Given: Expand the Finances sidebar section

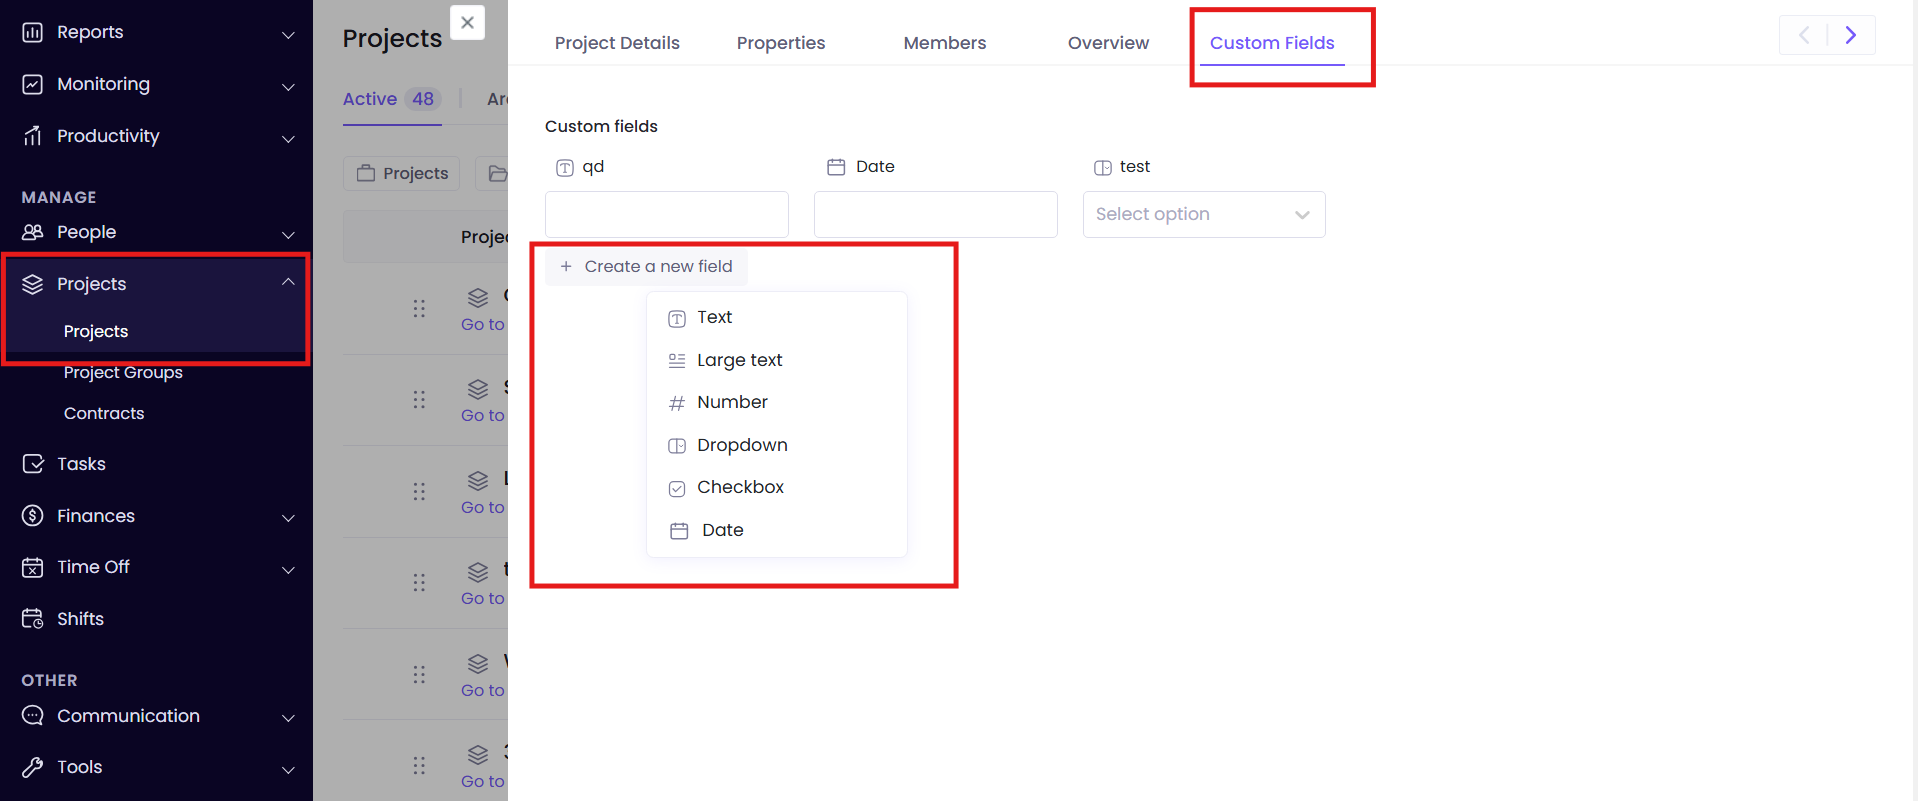Looking at the screenshot, I should tap(288, 517).
